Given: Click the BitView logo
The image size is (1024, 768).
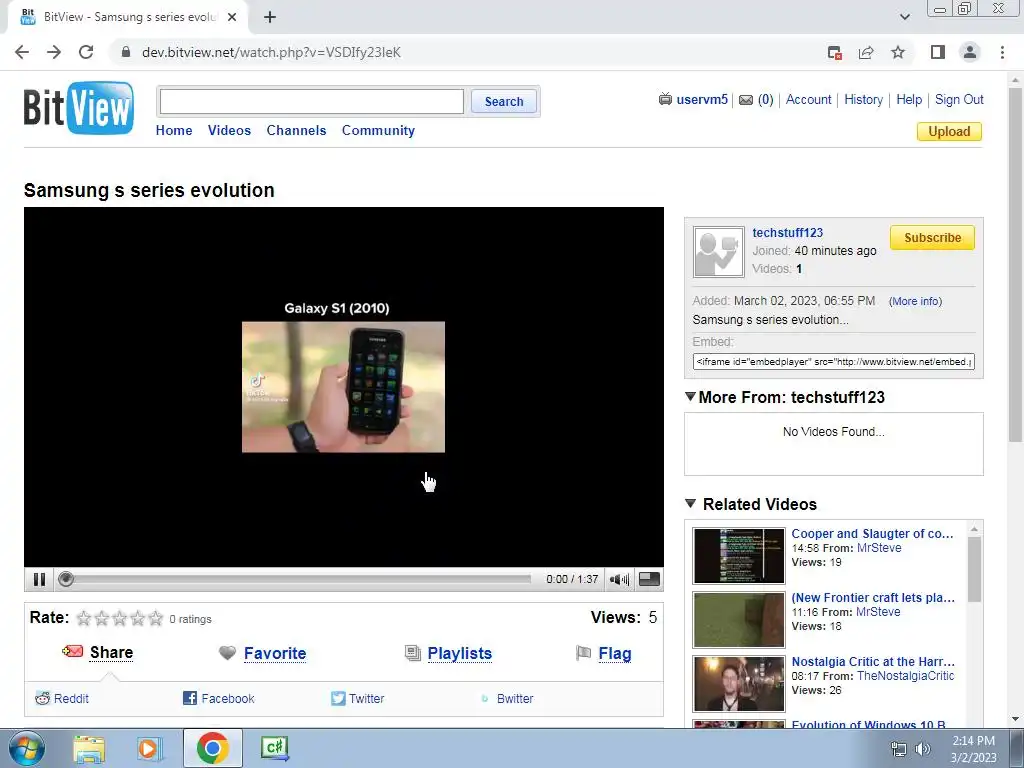Looking at the screenshot, I should pyautogui.click(x=79, y=108).
